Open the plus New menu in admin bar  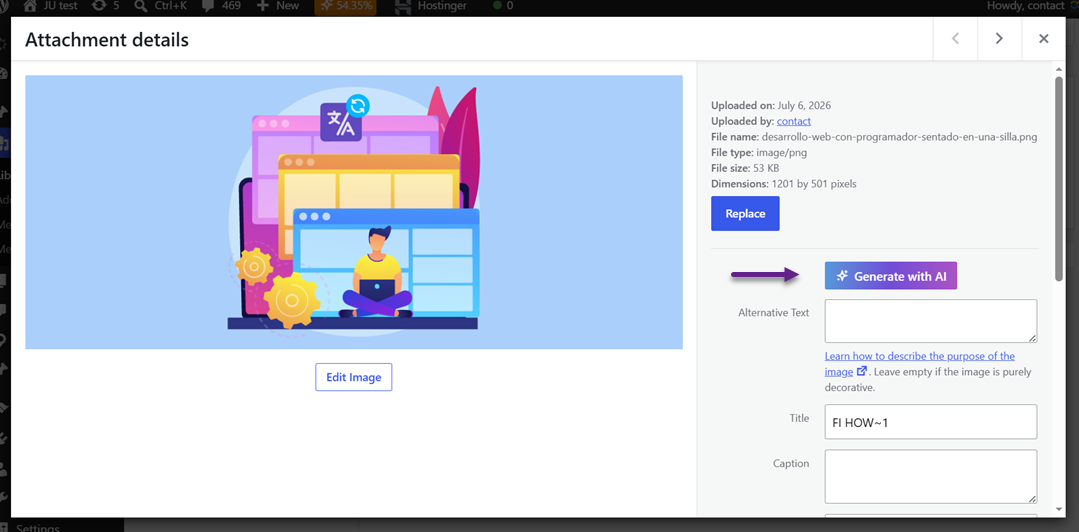262,6
